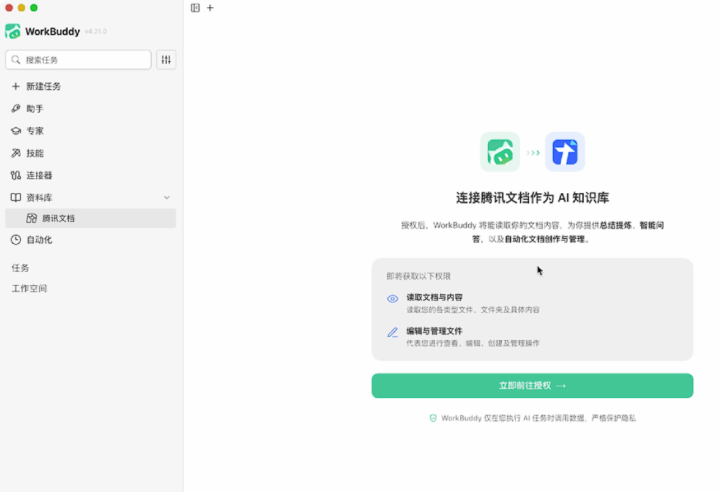Click the heading 连接腾讯文档作为 AI 知识库

532,198
